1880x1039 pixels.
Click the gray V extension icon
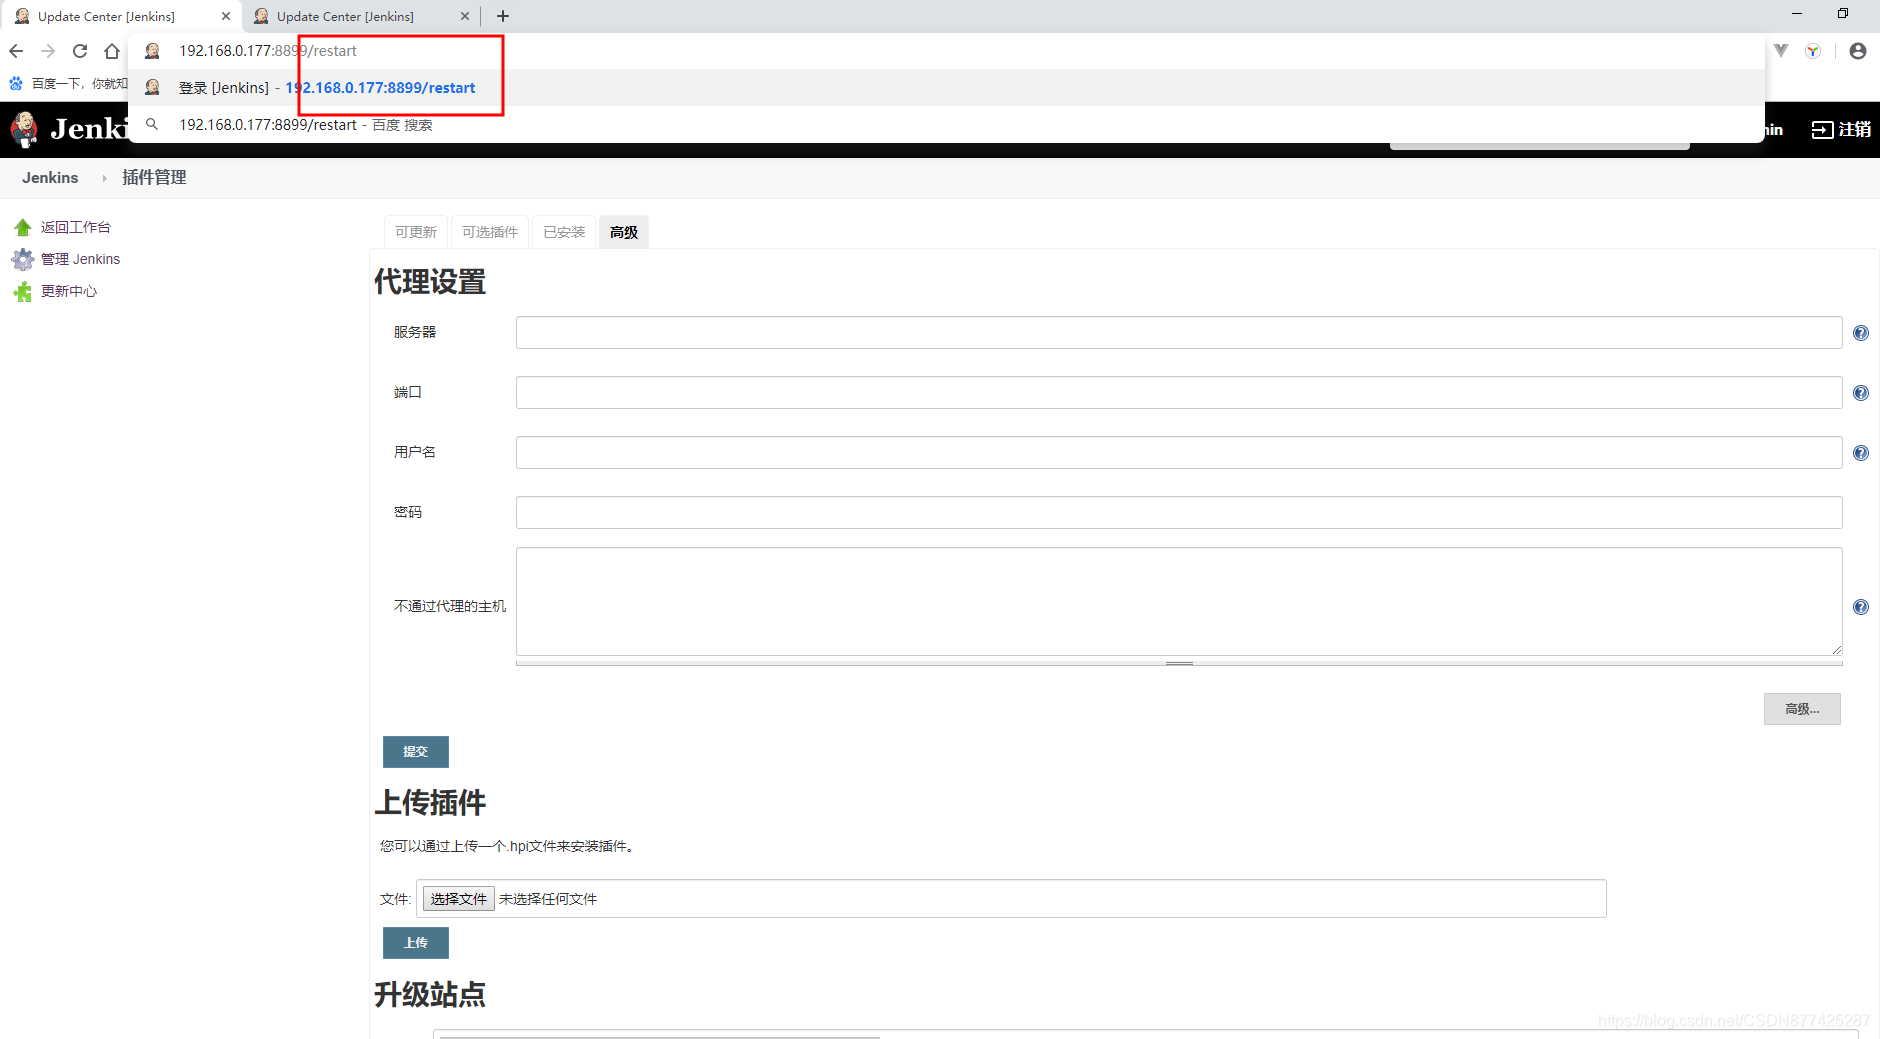point(1781,50)
